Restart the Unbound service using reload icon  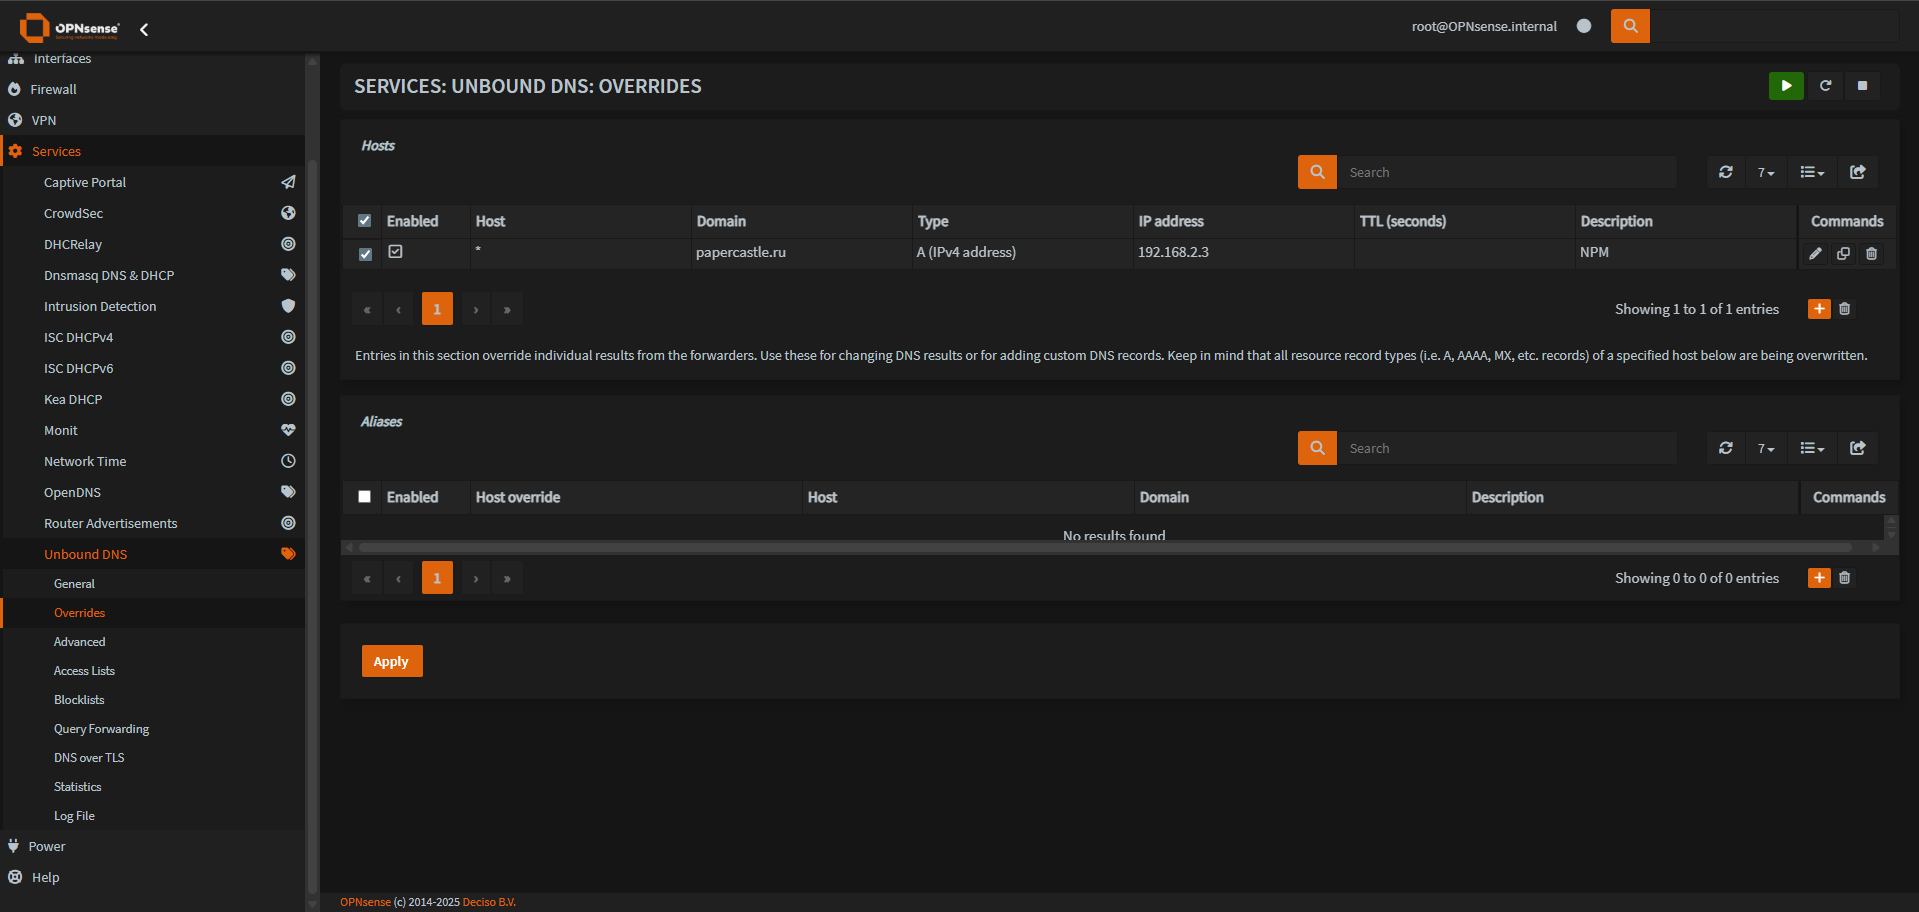pos(1825,86)
